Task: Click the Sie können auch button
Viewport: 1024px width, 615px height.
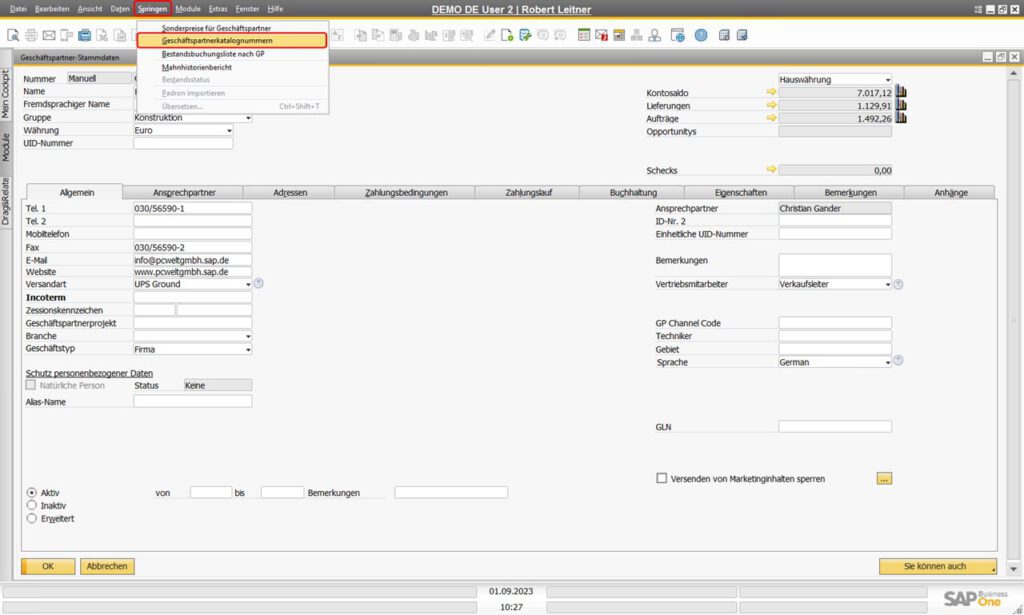Action: pyautogui.click(x=937, y=566)
